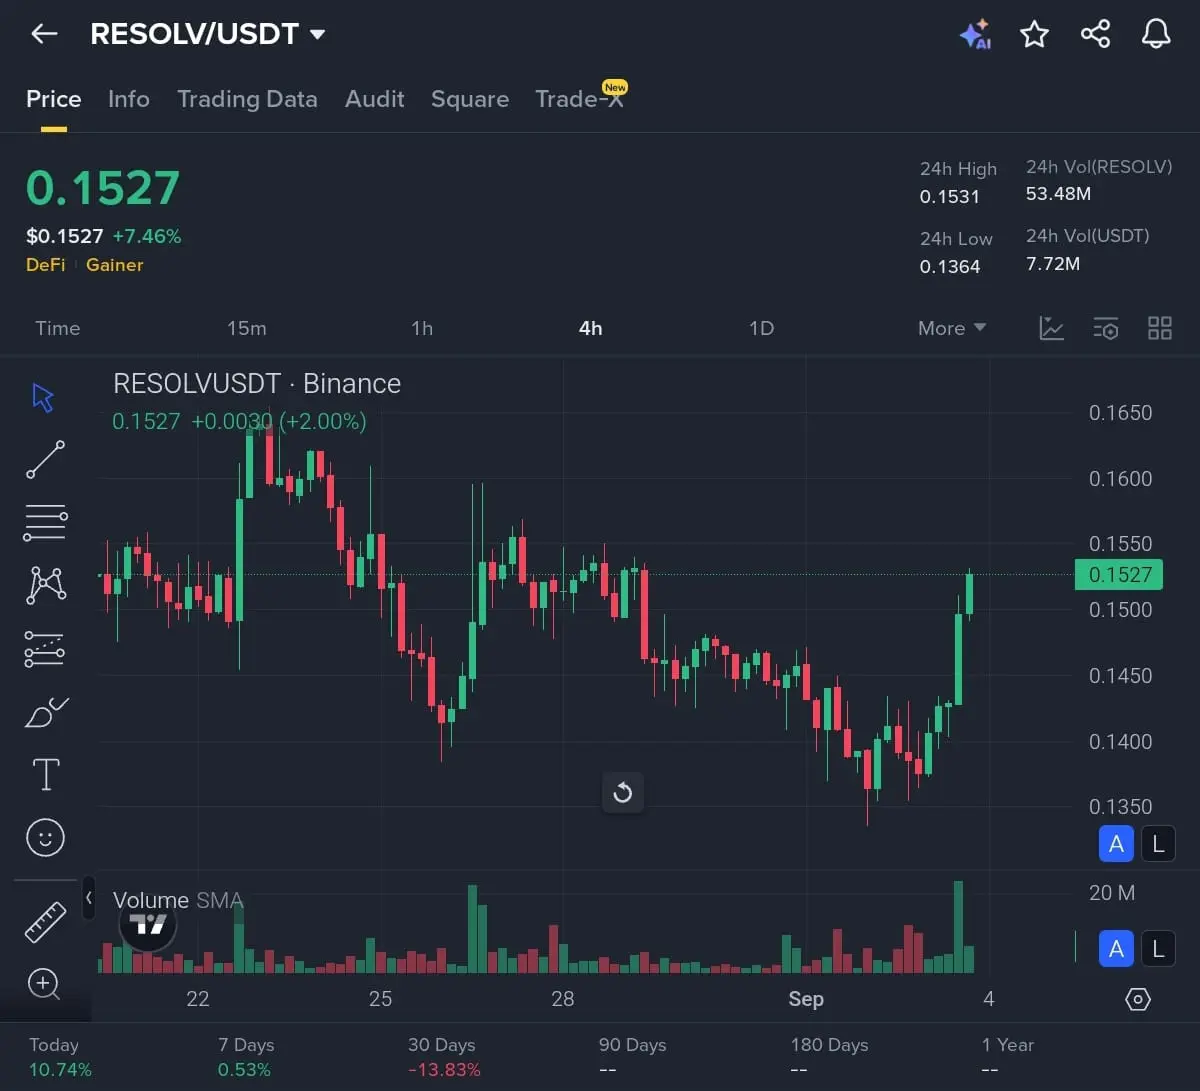This screenshot has width=1200, height=1091.
Task: Select the 15m interval
Action: click(x=247, y=328)
